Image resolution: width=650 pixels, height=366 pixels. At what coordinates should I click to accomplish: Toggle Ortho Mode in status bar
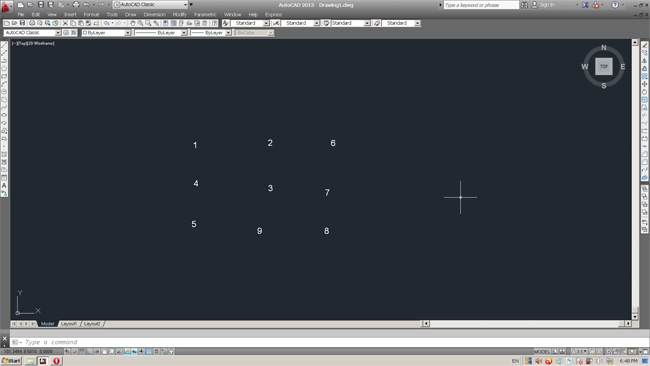pyautogui.click(x=90, y=351)
